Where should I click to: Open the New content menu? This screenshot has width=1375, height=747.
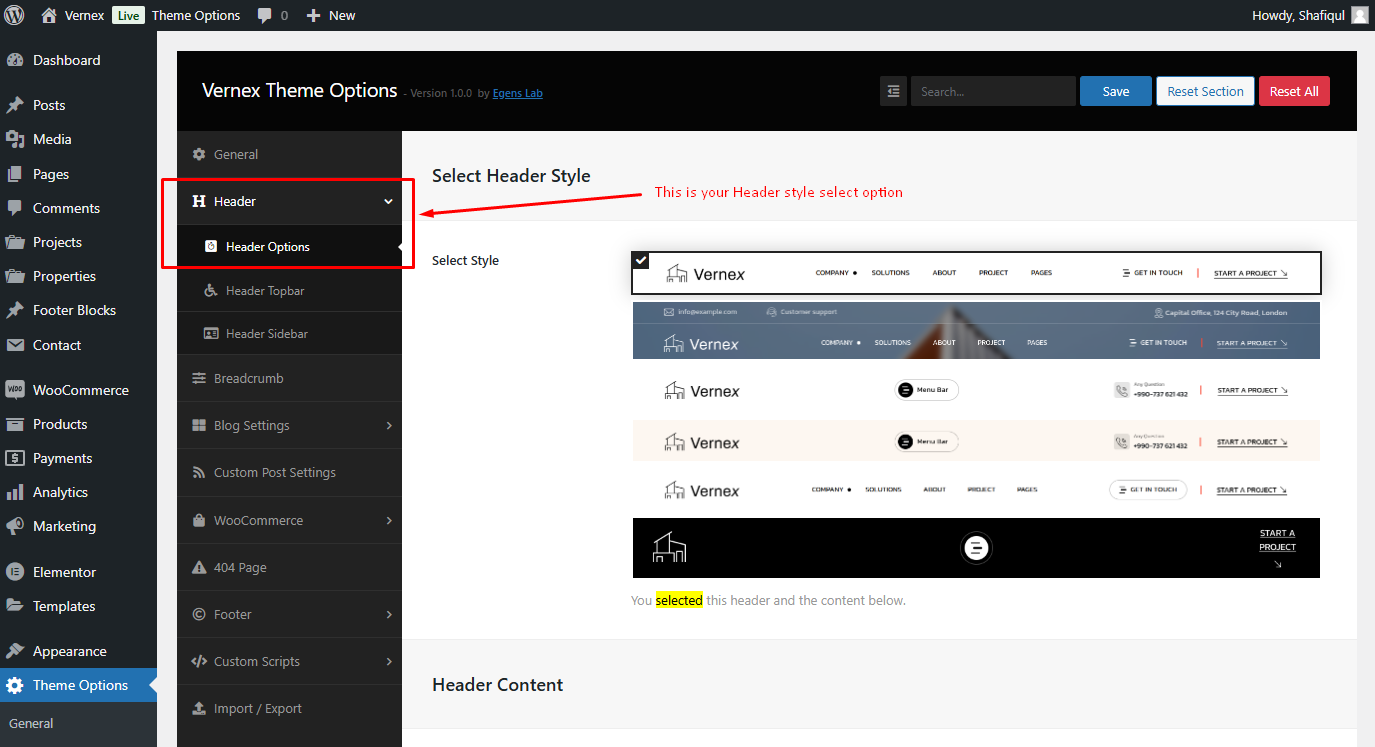331,15
